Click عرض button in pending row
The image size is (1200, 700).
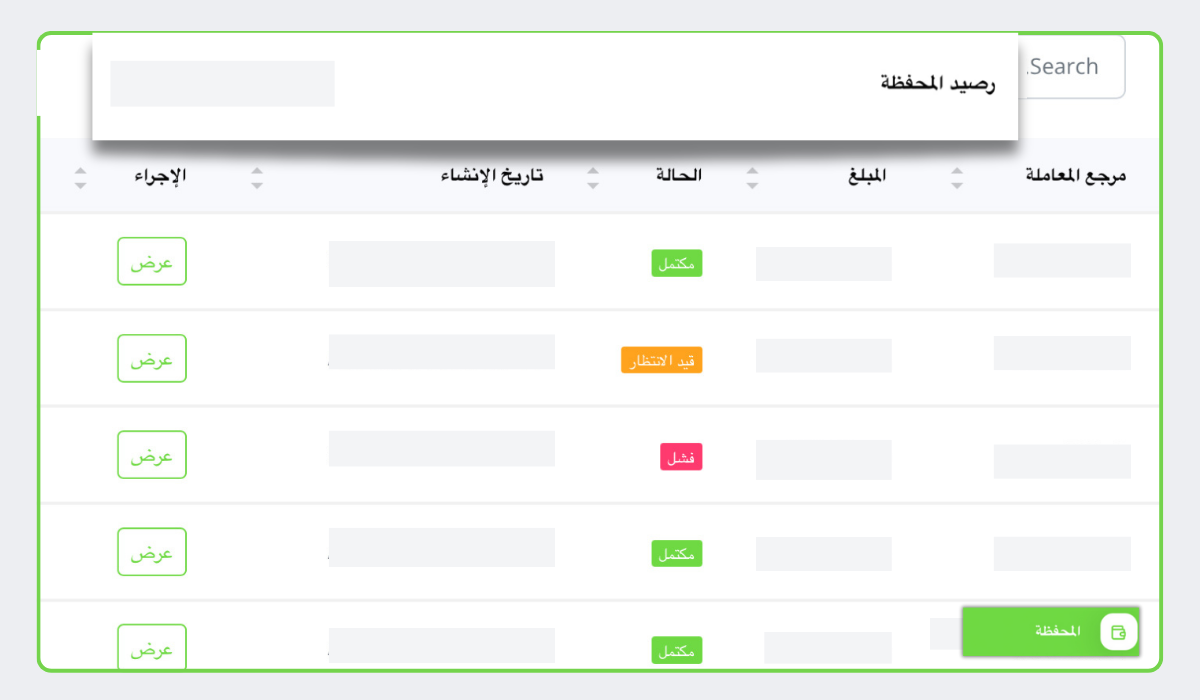click(152, 358)
